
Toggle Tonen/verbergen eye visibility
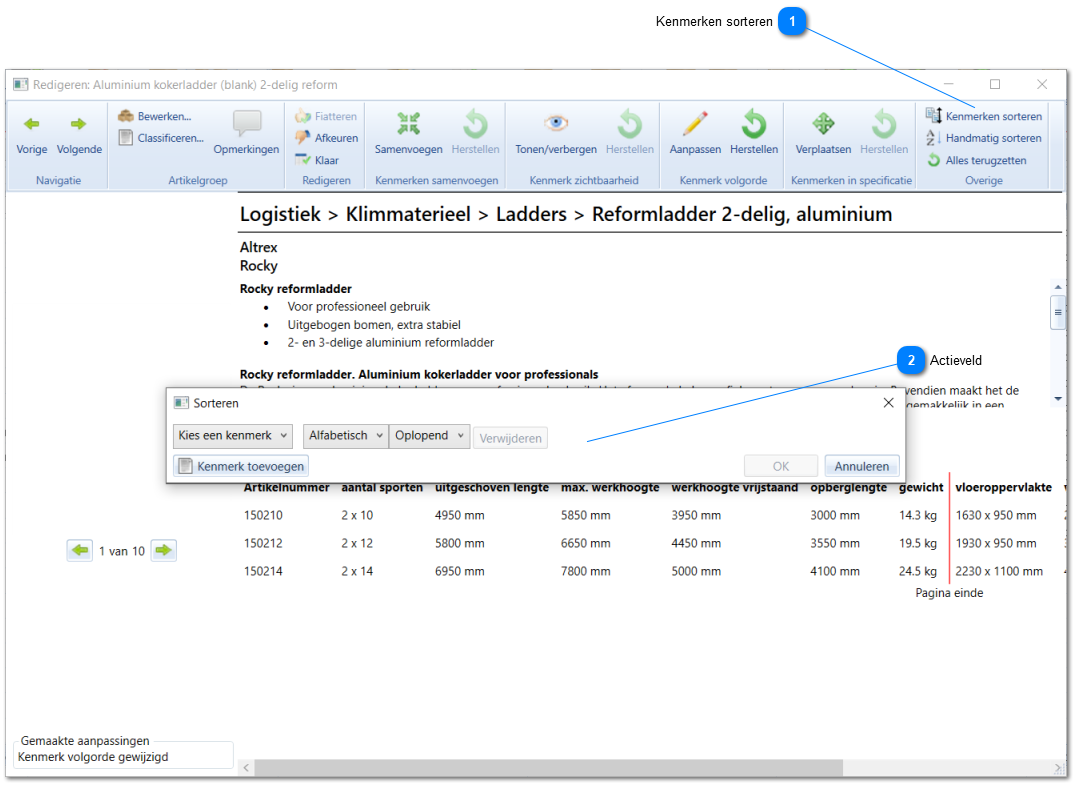(x=556, y=124)
